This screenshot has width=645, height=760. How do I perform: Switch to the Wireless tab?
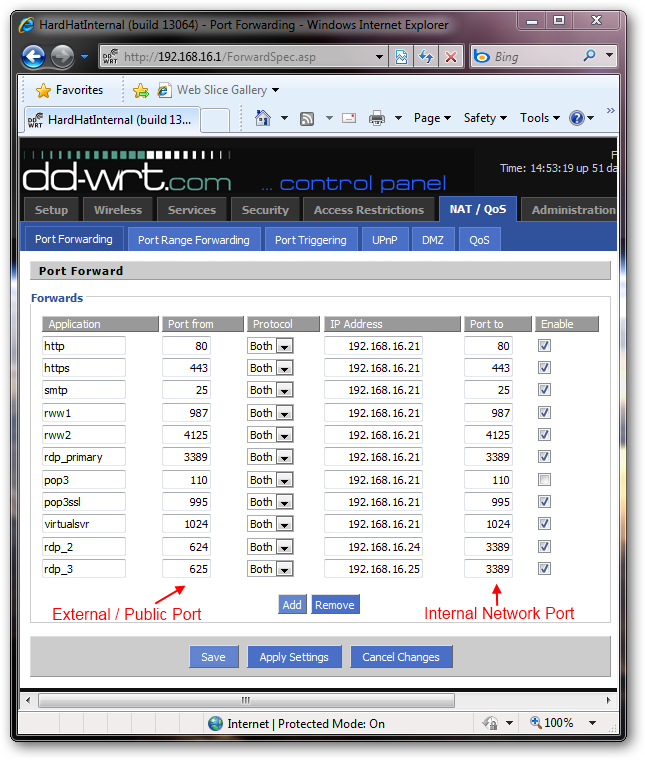[118, 210]
